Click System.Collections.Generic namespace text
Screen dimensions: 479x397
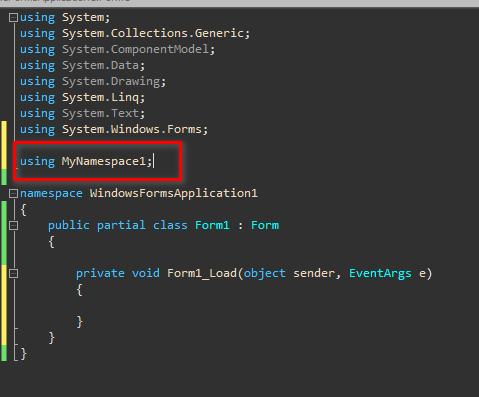point(153,33)
